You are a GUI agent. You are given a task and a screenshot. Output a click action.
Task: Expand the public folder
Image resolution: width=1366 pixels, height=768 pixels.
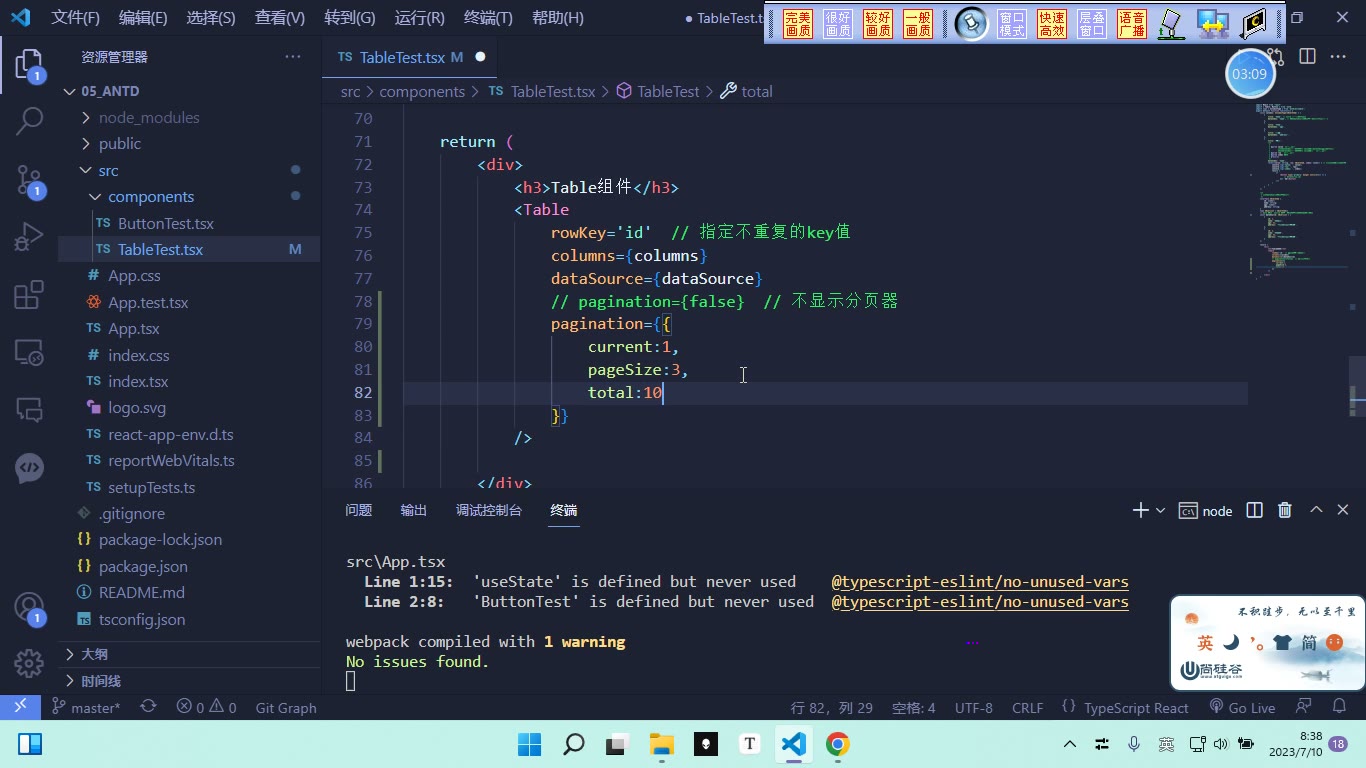point(120,143)
